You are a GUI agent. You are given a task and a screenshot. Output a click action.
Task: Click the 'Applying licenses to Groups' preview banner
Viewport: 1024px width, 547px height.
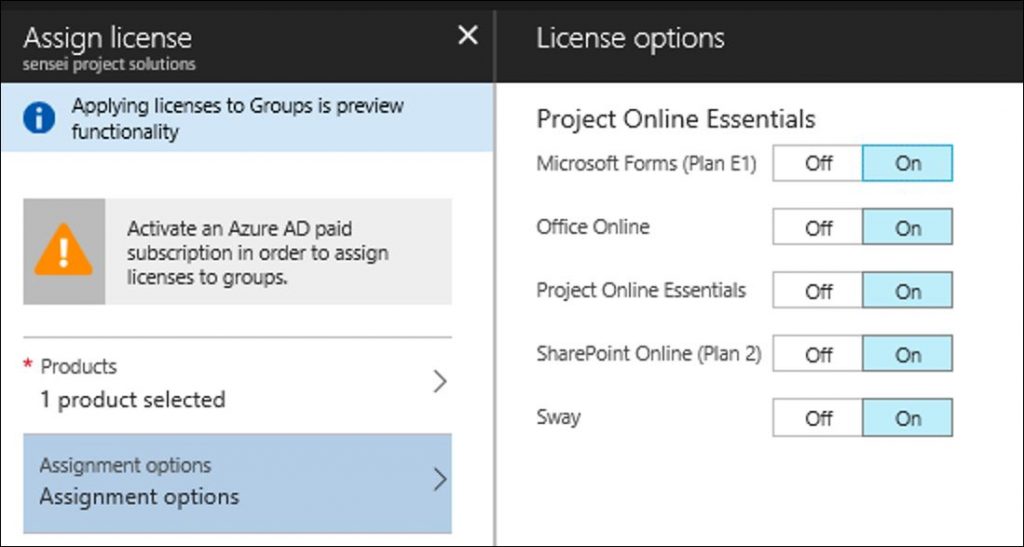point(247,117)
